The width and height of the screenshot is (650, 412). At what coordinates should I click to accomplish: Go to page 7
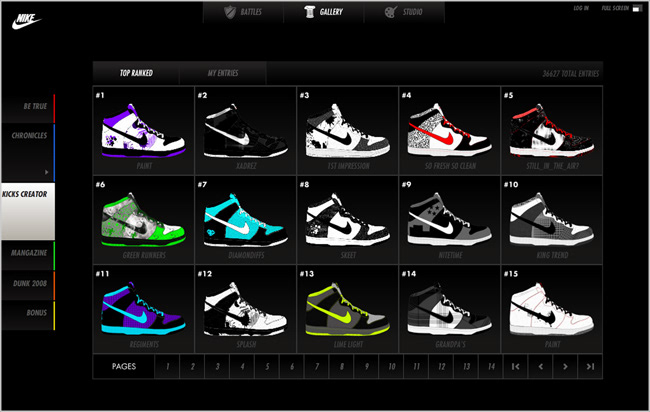pyautogui.click(x=316, y=366)
